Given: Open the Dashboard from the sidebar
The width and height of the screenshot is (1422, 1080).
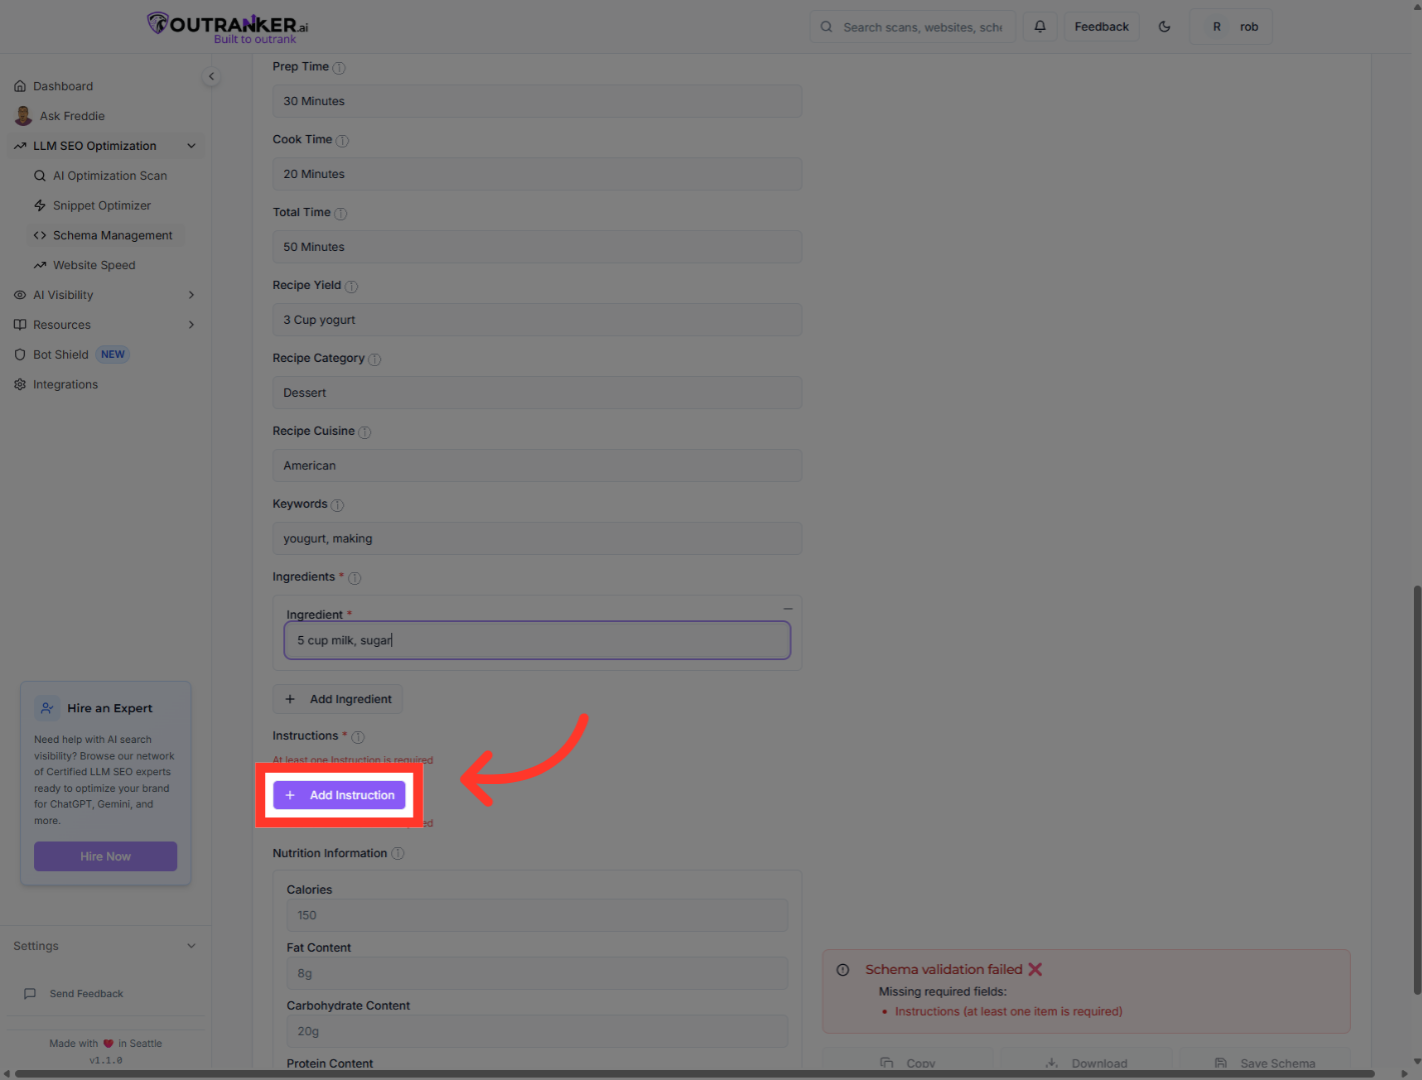Looking at the screenshot, I should pyautogui.click(x=63, y=86).
